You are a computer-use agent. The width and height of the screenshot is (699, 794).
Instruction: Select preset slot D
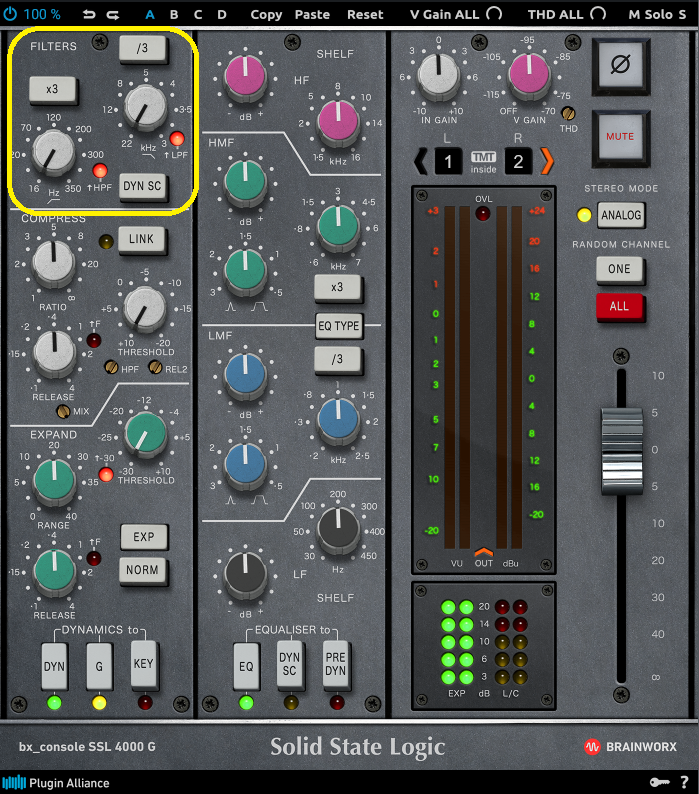(x=222, y=14)
